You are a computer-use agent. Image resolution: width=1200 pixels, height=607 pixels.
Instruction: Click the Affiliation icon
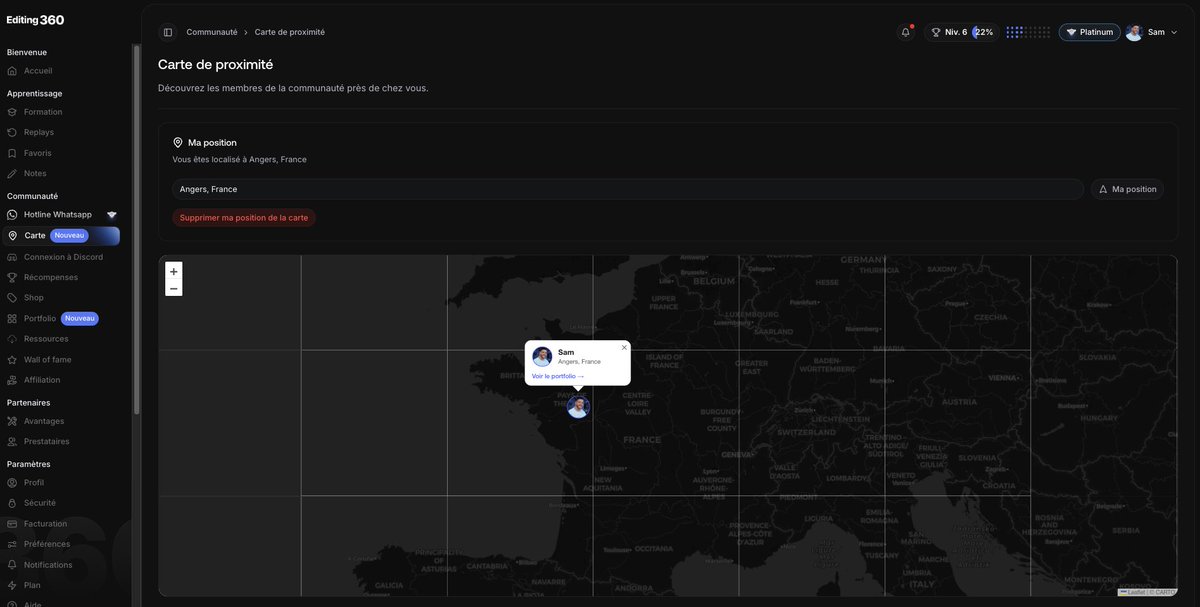tap(12, 380)
